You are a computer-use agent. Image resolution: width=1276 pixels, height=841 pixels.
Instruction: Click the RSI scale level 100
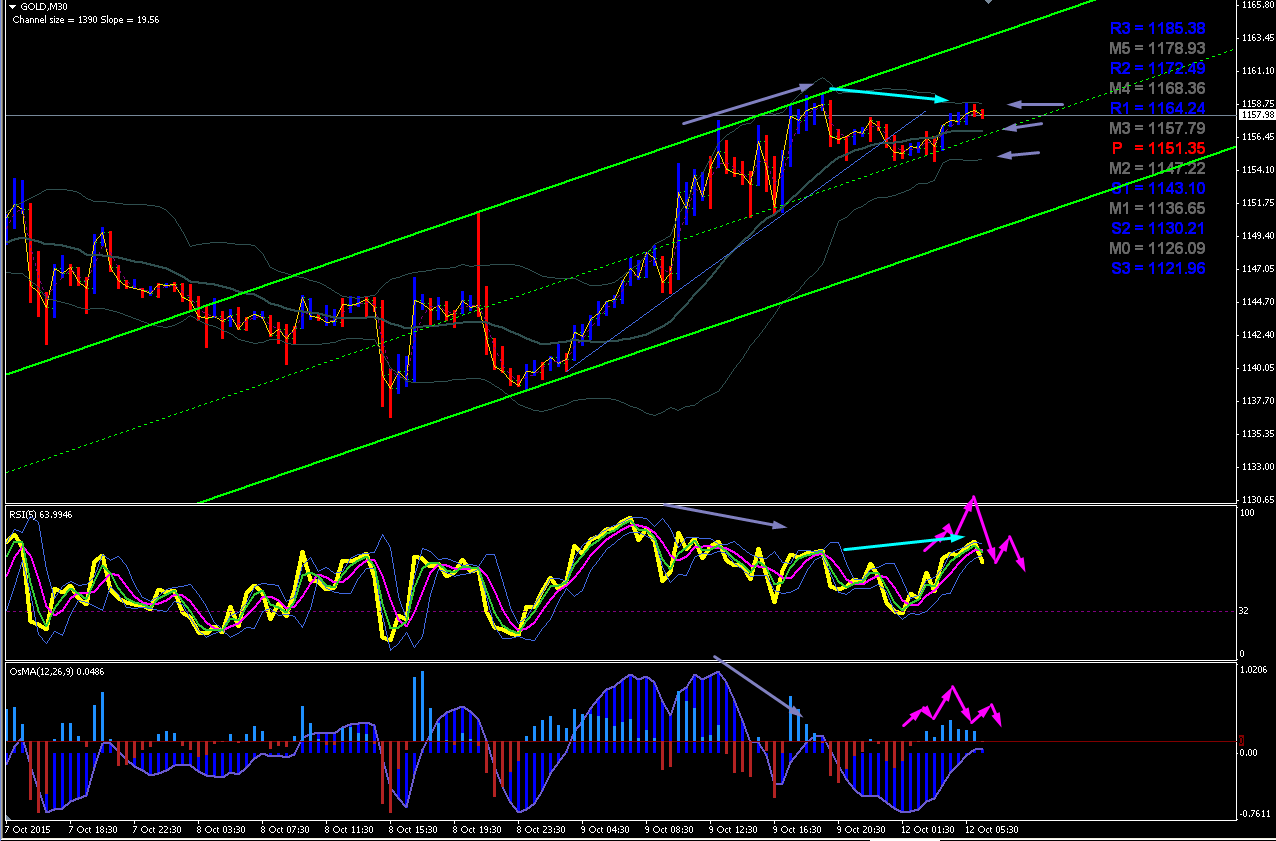[x=1248, y=513]
